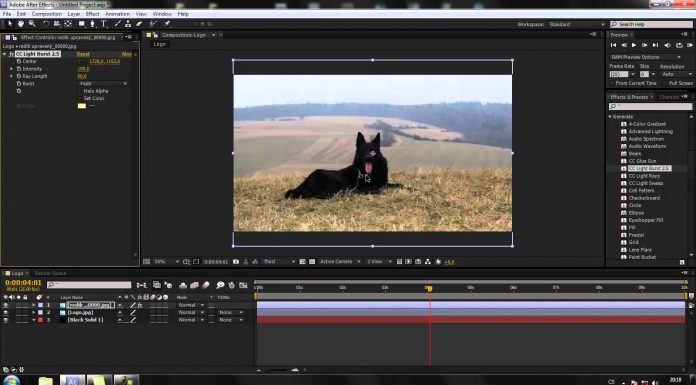
Task: Toggle the Live Update icon in timeline
Action: click(x=157, y=285)
